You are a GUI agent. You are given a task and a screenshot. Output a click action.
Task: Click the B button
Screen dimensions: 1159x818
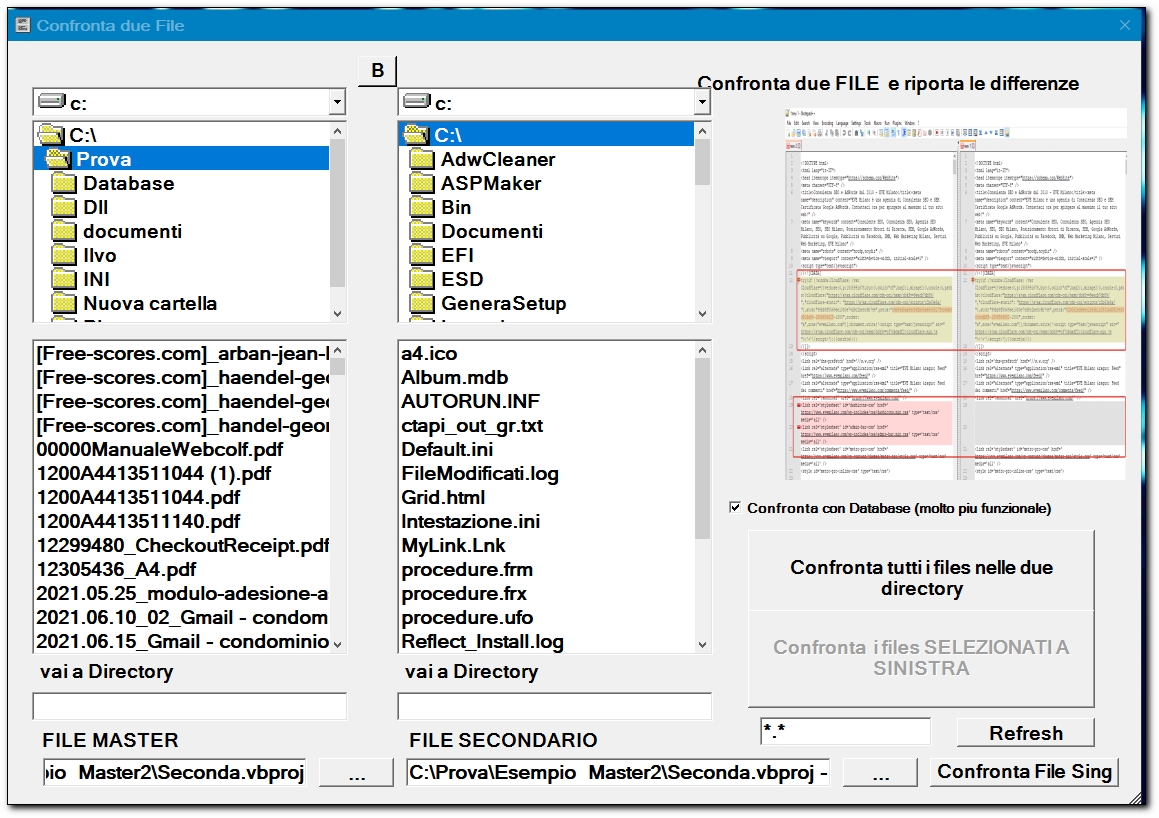[x=378, y=71]
